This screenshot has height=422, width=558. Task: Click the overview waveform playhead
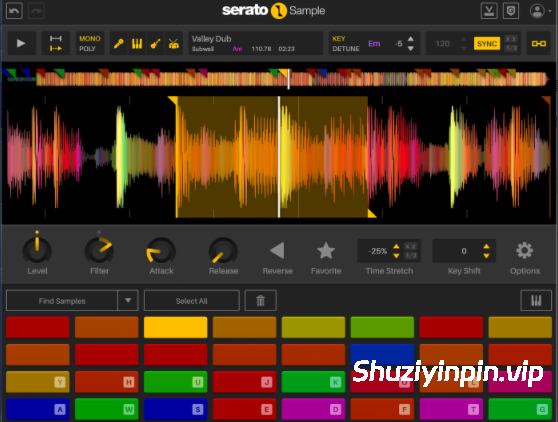point(289,79)
